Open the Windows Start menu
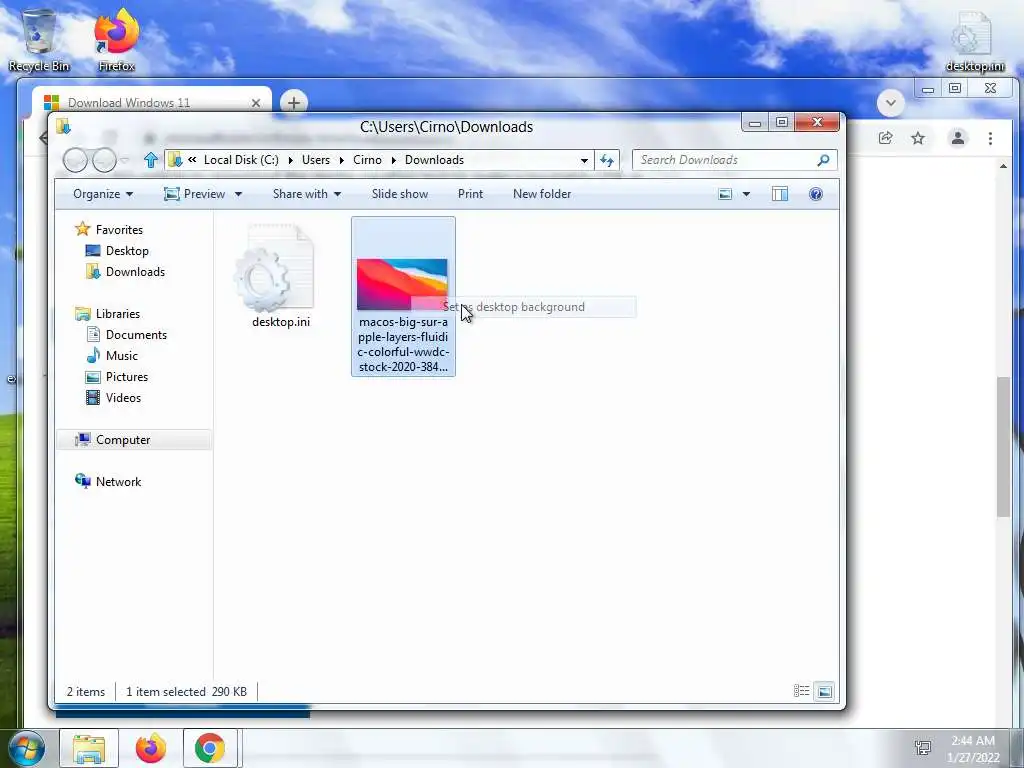The image size is (1024, 768). tap(27, 748)
